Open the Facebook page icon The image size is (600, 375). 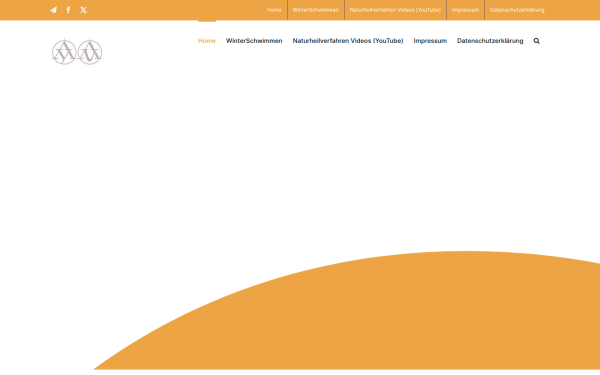tap(68, 10)
